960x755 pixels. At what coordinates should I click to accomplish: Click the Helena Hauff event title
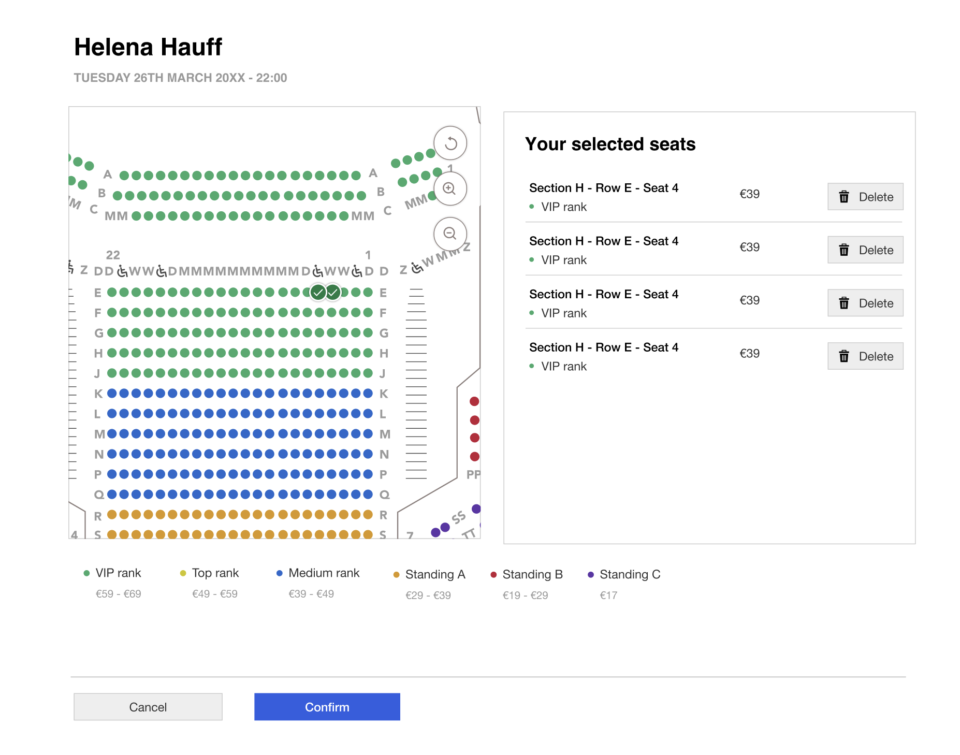tap(148, 47)
